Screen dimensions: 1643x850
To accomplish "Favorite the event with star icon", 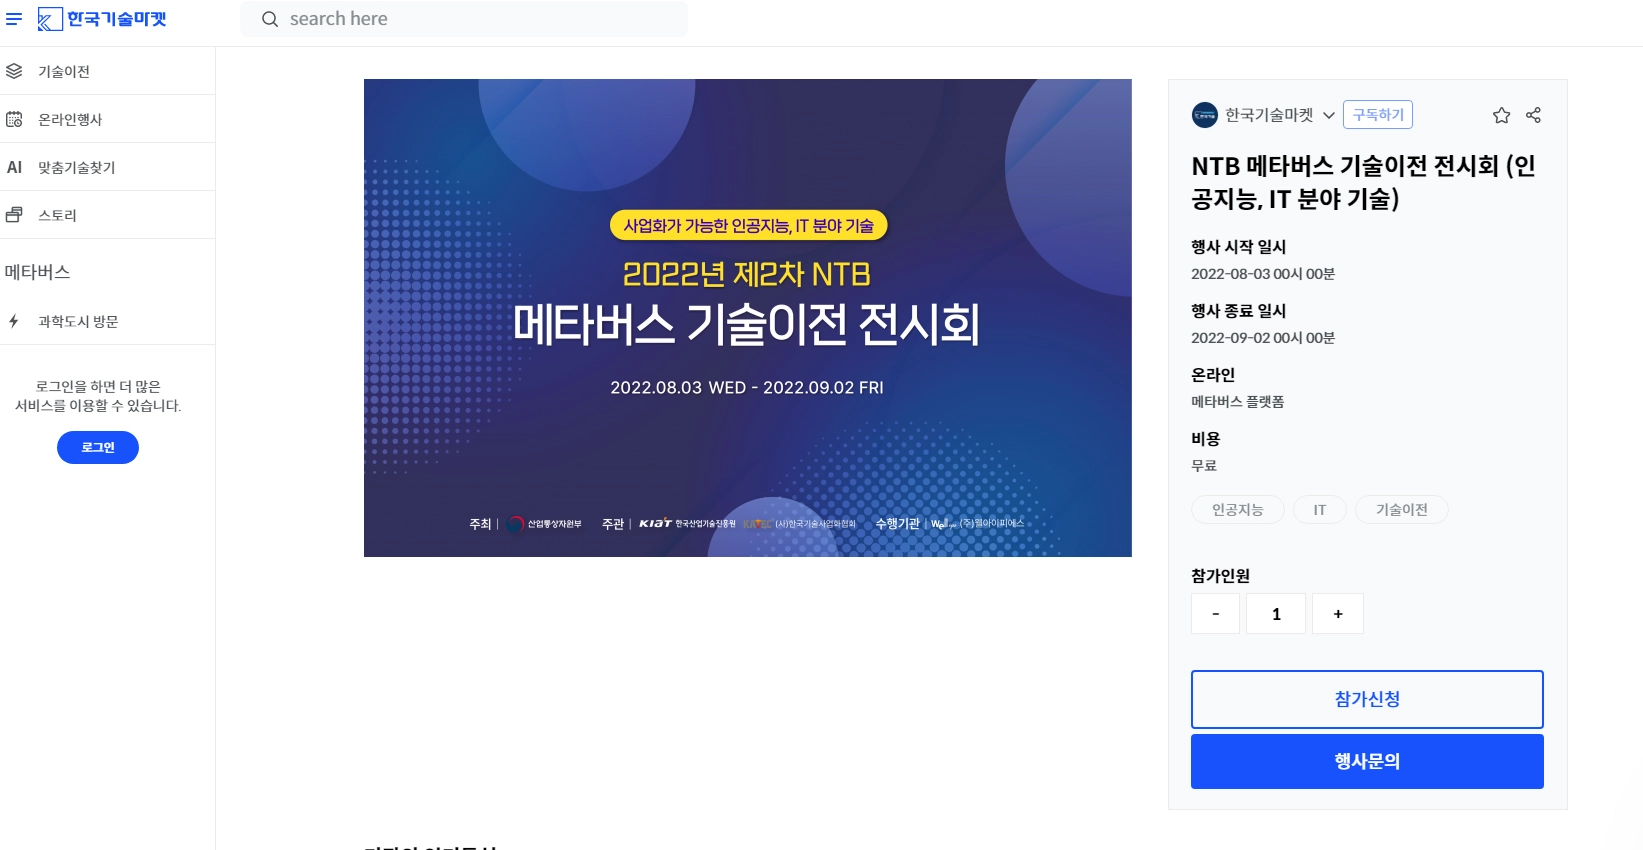I will pyautogui.click(x=1501, y=115).
